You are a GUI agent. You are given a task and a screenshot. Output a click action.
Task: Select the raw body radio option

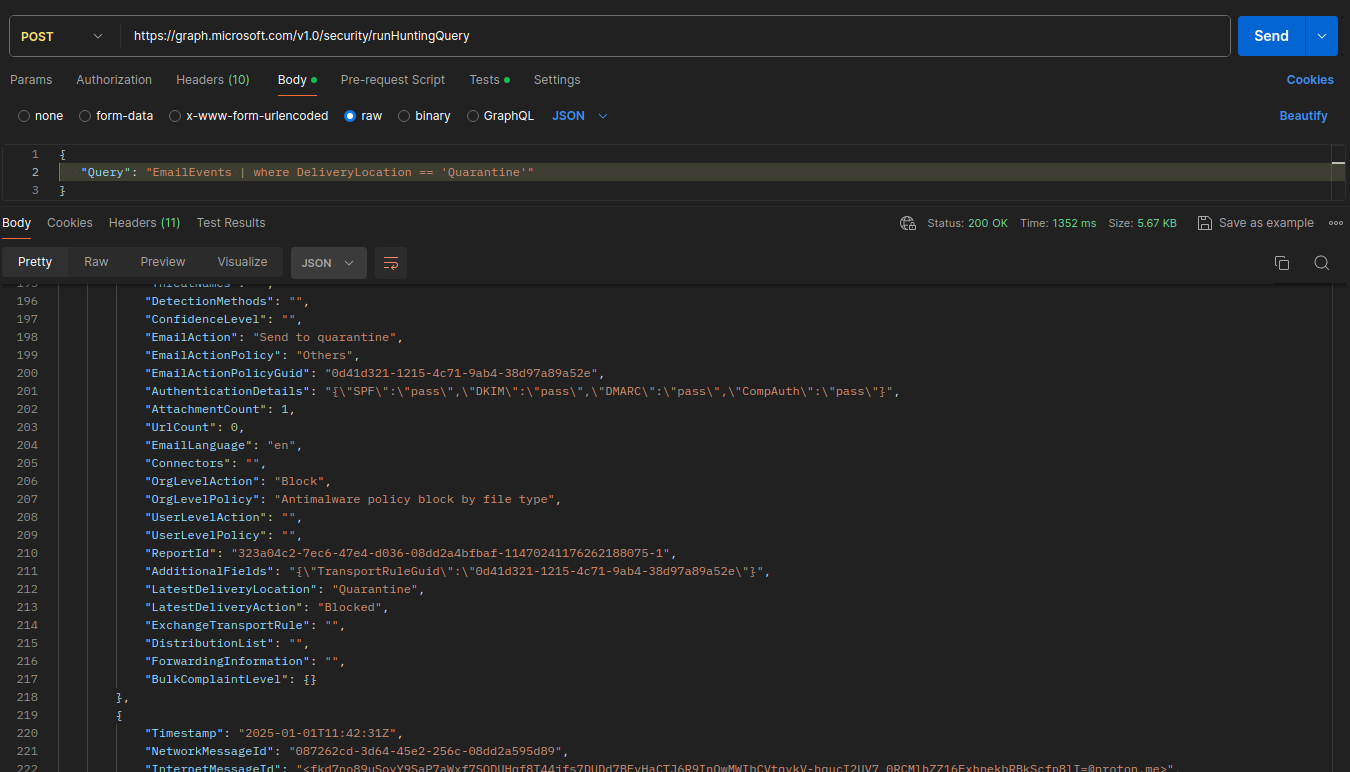350,116
